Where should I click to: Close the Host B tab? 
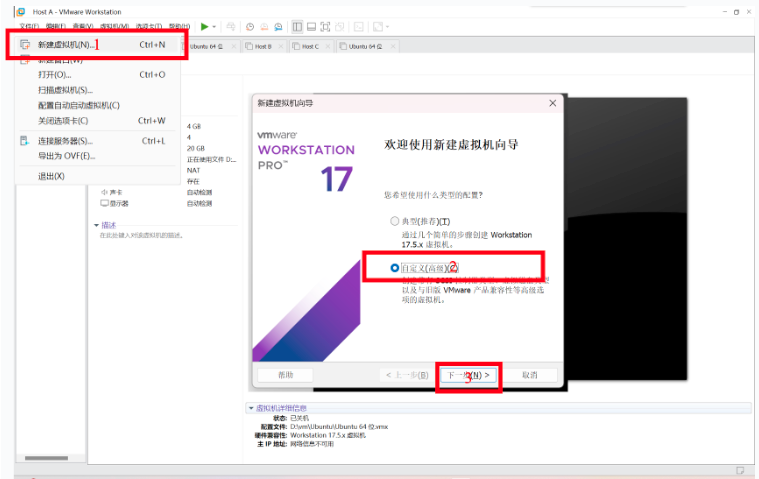[281, 46]
